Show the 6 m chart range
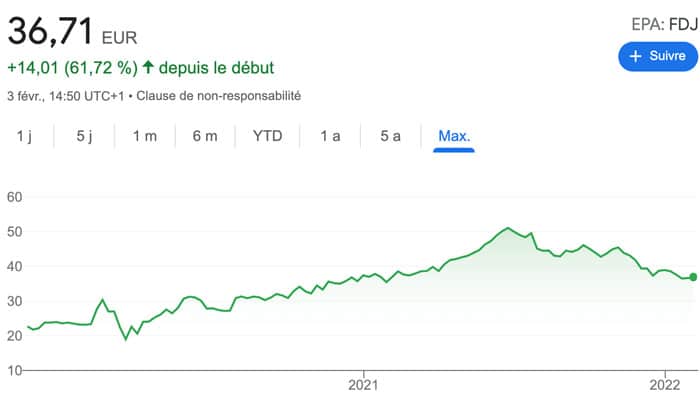This screenshot has height=403, width=700. tap(204, 136)
